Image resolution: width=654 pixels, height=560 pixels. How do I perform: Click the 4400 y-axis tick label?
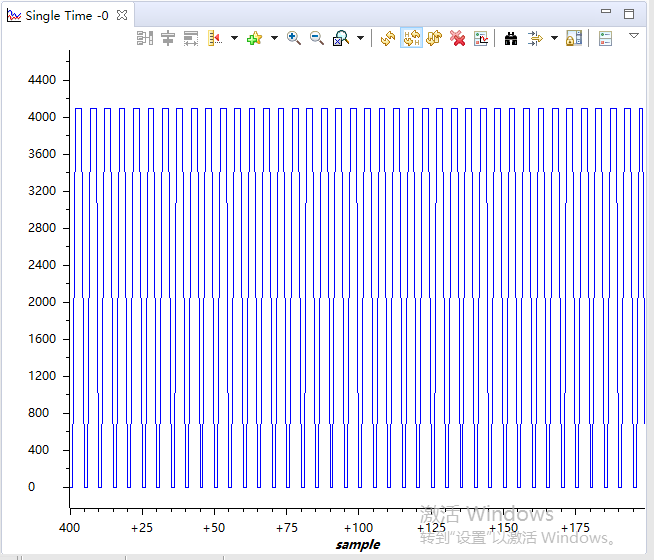42,80
